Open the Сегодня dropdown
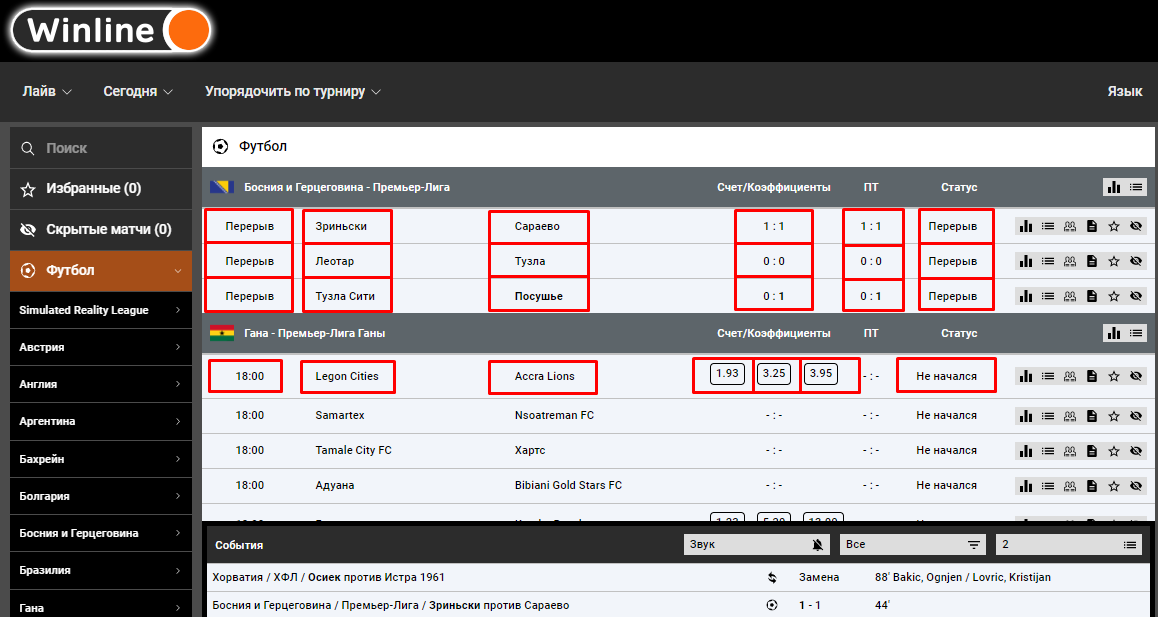The image size is (1158, 617). 138,92
